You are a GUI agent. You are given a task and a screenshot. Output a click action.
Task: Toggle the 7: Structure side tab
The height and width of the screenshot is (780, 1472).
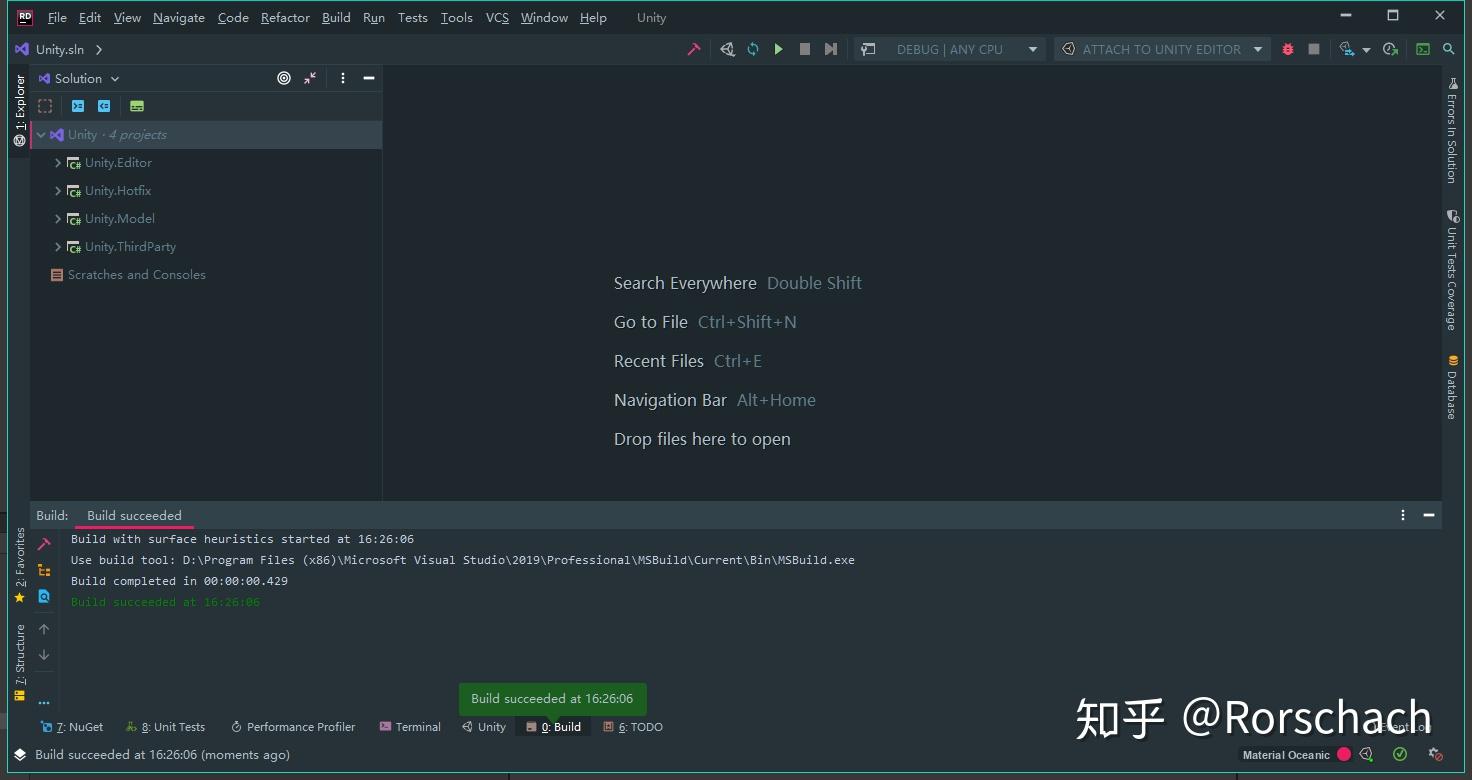point(19,663)
